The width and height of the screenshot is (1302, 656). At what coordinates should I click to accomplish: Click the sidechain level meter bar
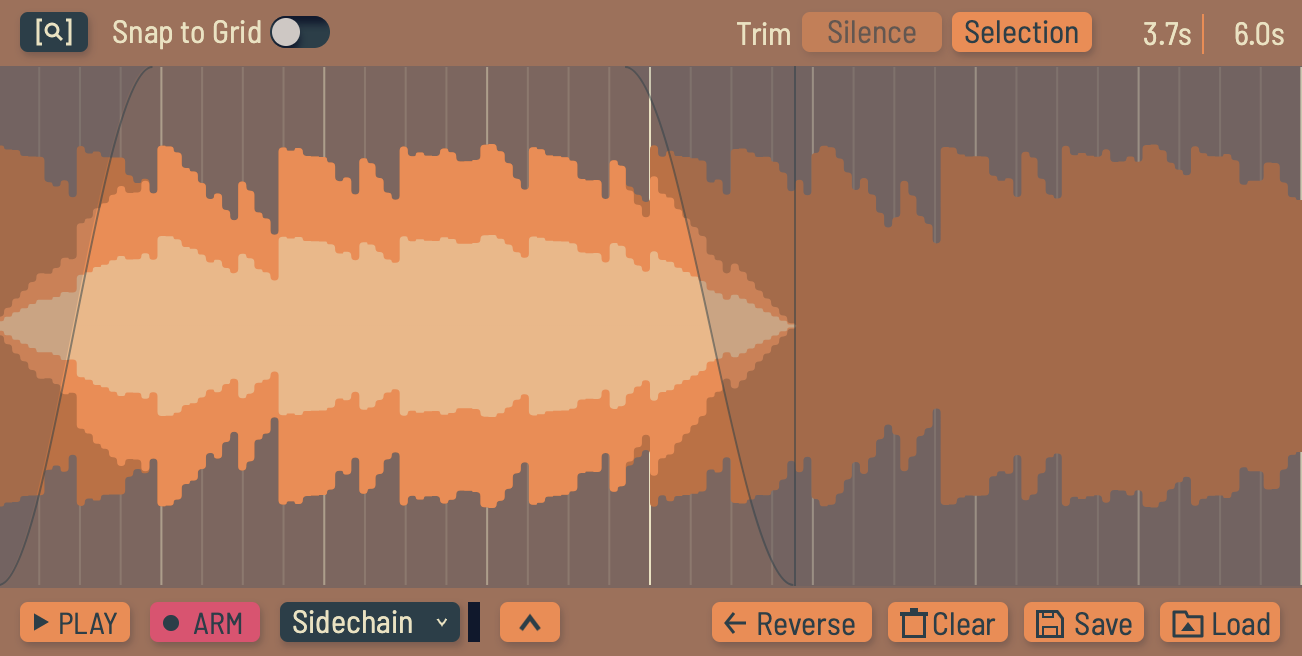474,622
